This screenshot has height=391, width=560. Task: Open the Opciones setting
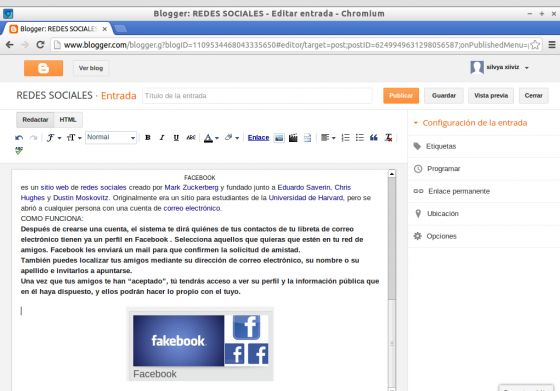pyautogui.click(x=484, y=236)
